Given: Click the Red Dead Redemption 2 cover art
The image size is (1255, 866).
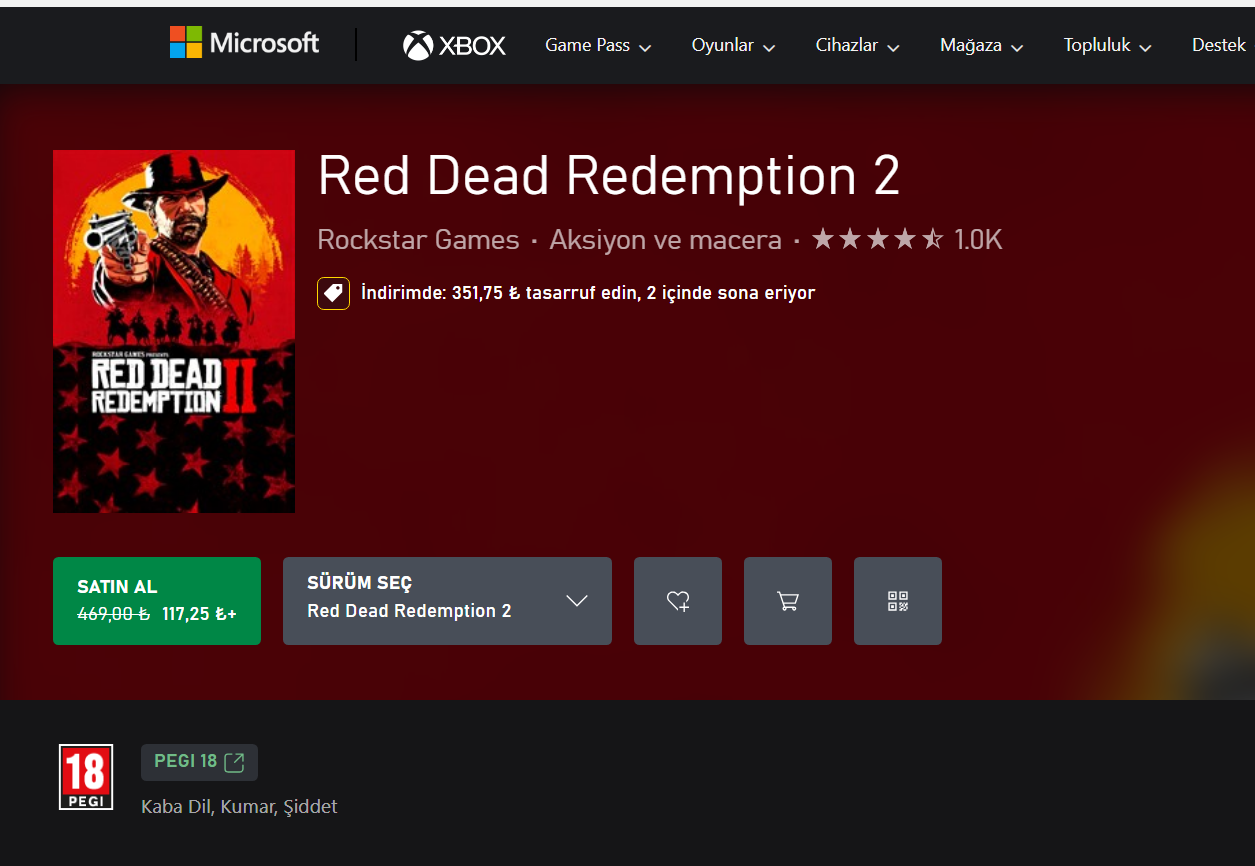Looking at the screenshot, I should pyautogui.click(x=174, y=331).
